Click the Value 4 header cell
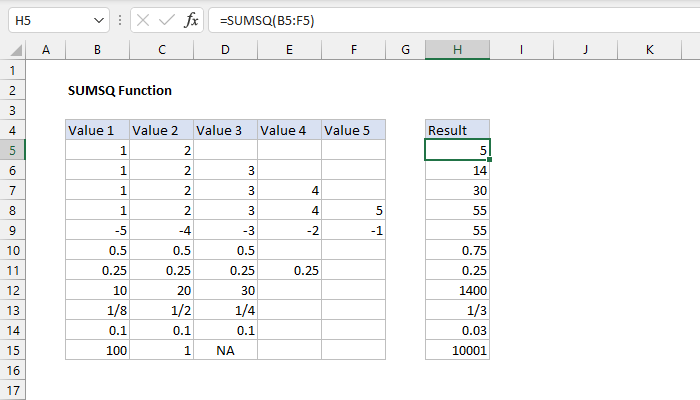700x400 pixels. pyautogui.click(x=289, y=130)
